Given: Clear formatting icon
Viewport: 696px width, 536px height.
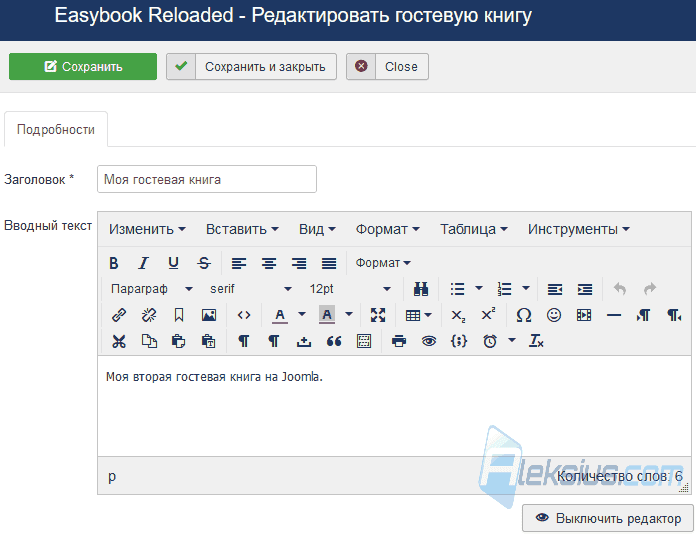Looking at the screenshot, I should pos(536,341).
